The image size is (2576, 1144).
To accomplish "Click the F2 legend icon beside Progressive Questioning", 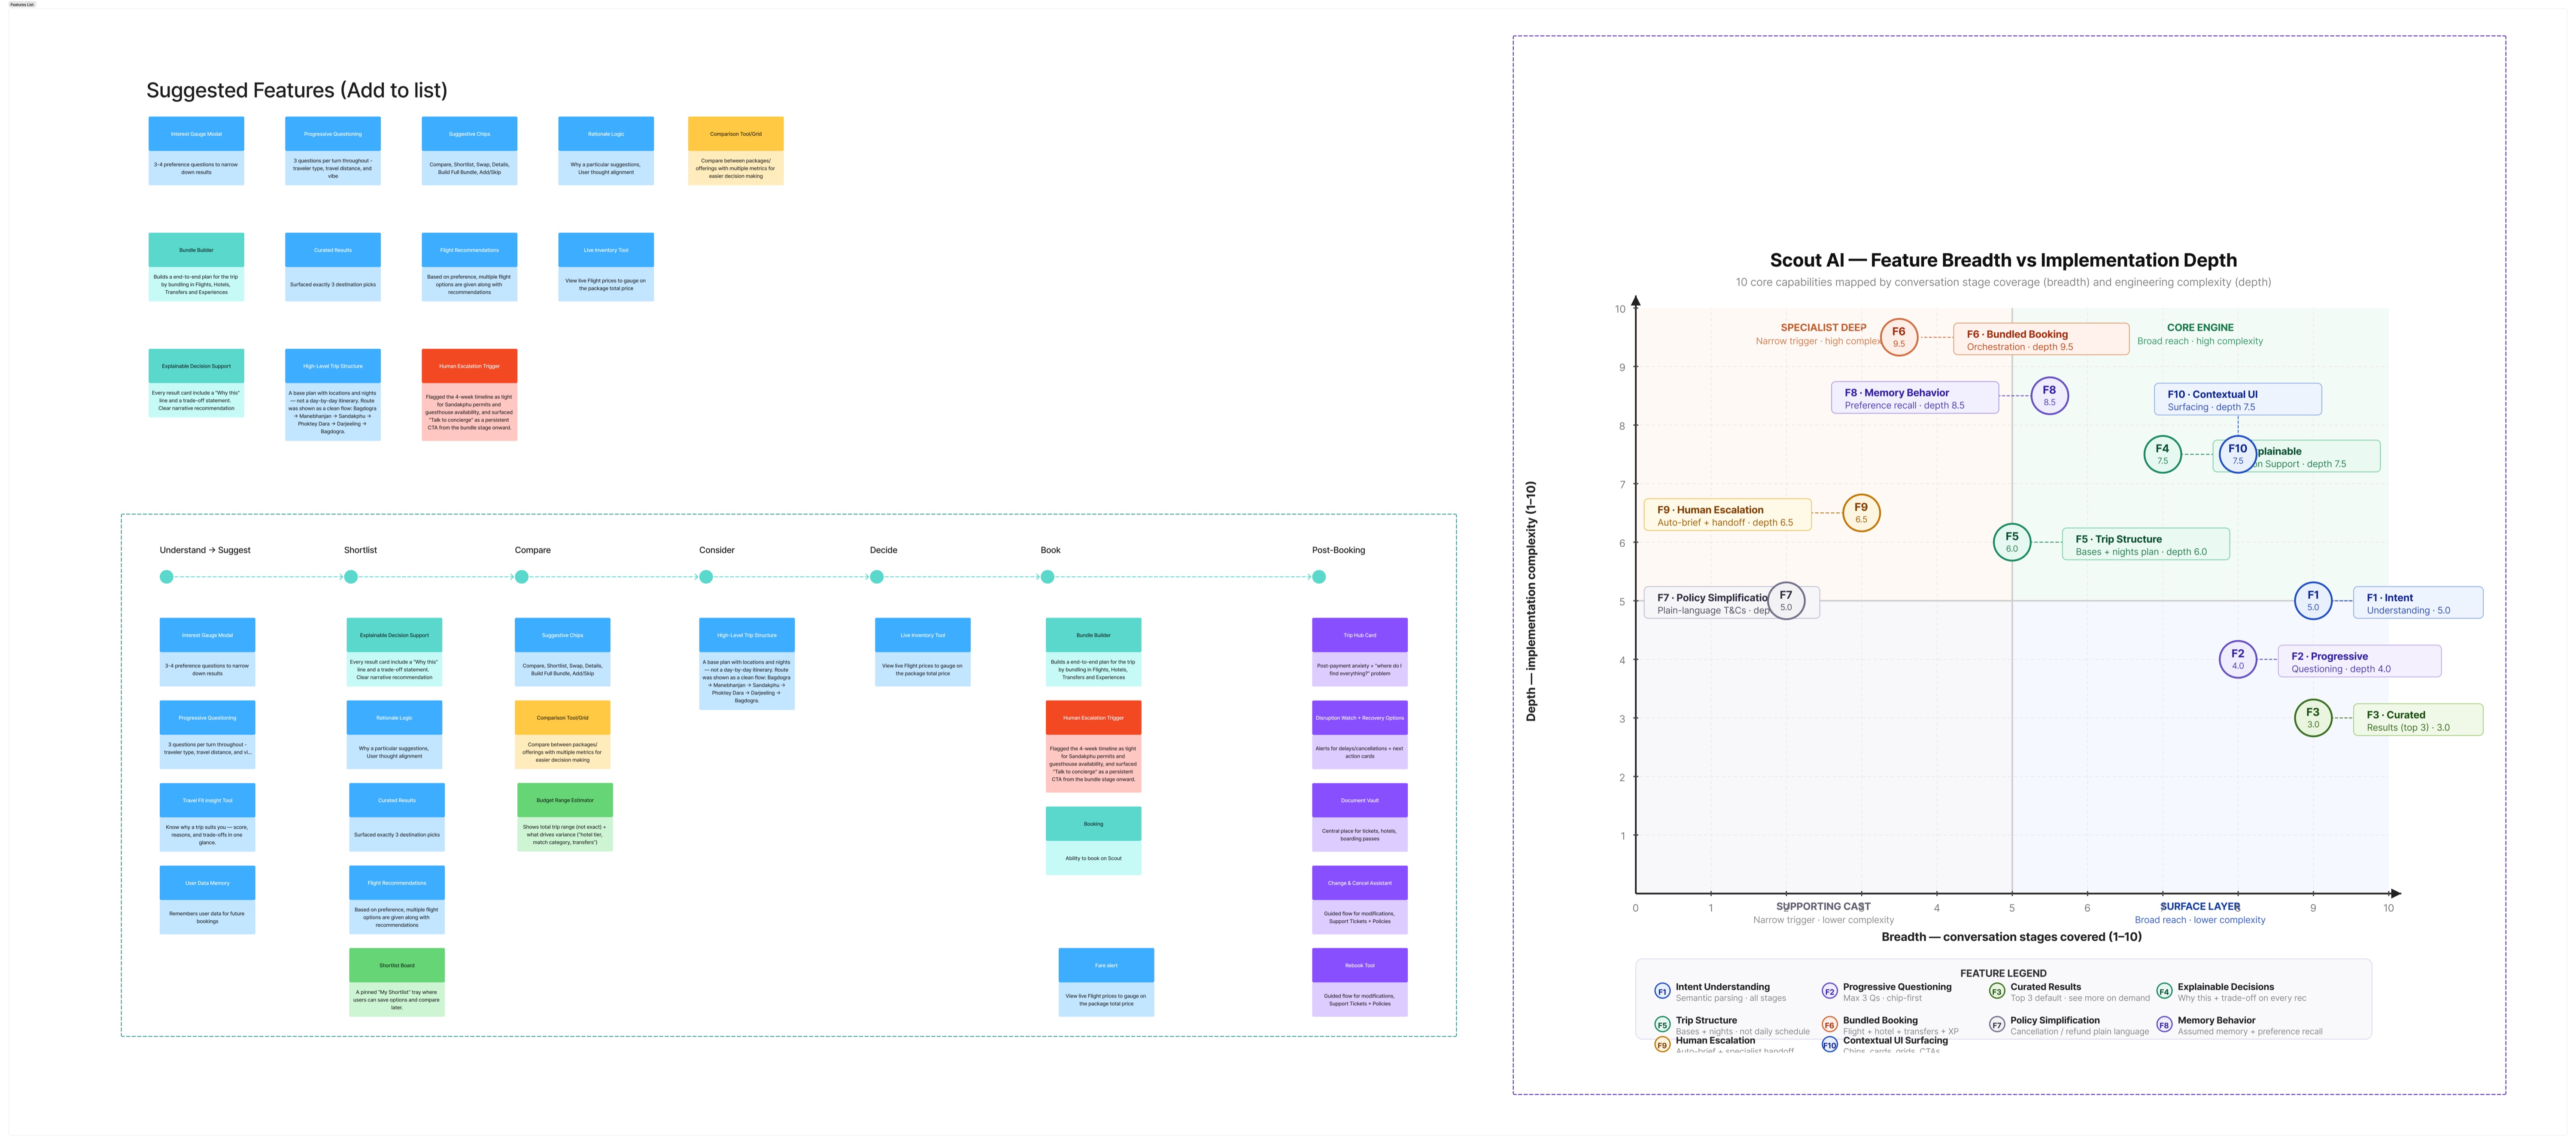I will pos(1829,992).
